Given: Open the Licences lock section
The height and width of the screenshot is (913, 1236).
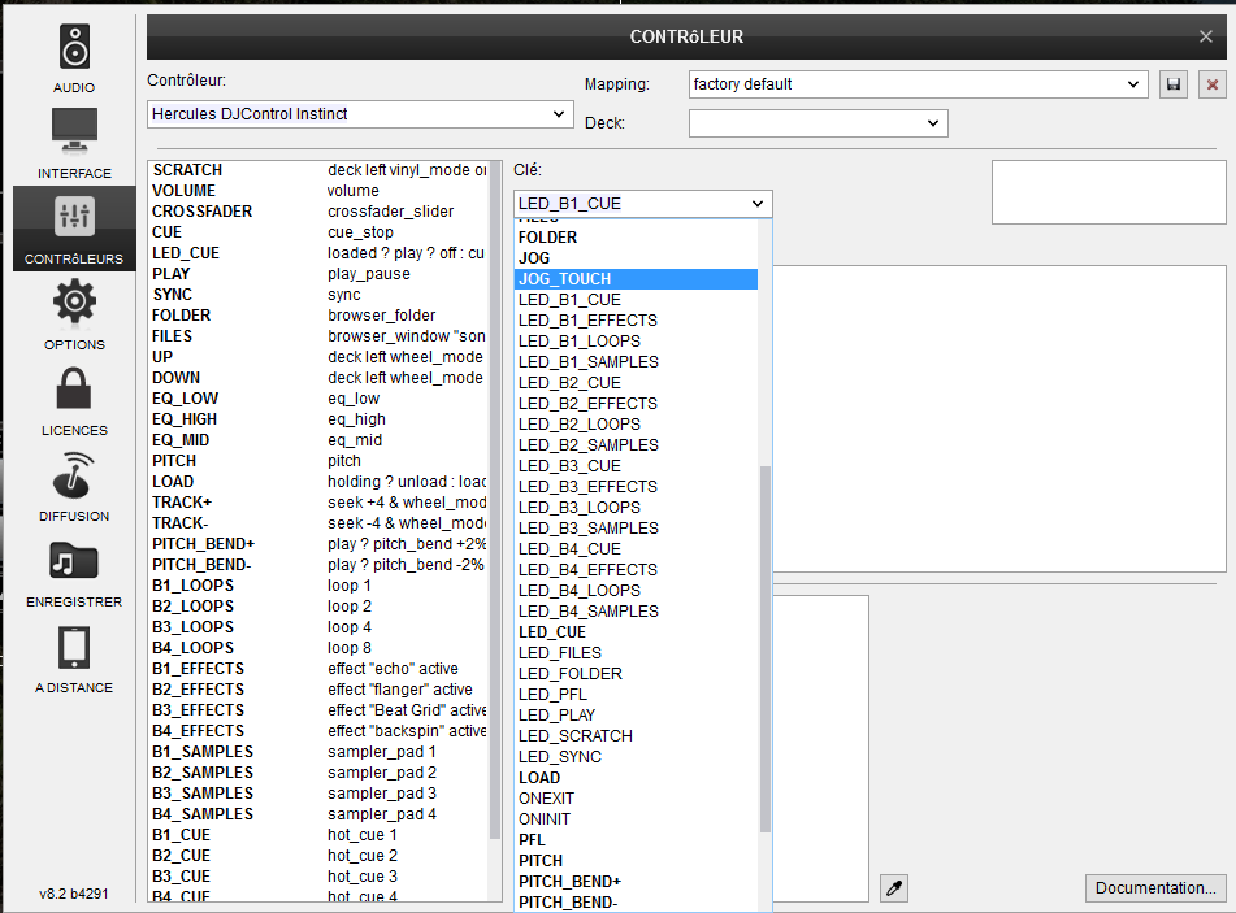Looking at the screenshot, I should 74,401.
